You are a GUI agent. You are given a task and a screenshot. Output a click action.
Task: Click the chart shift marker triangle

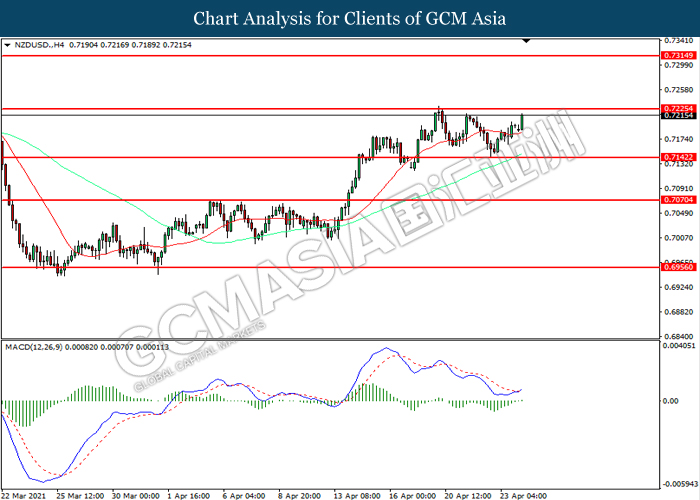click(526, 41)
